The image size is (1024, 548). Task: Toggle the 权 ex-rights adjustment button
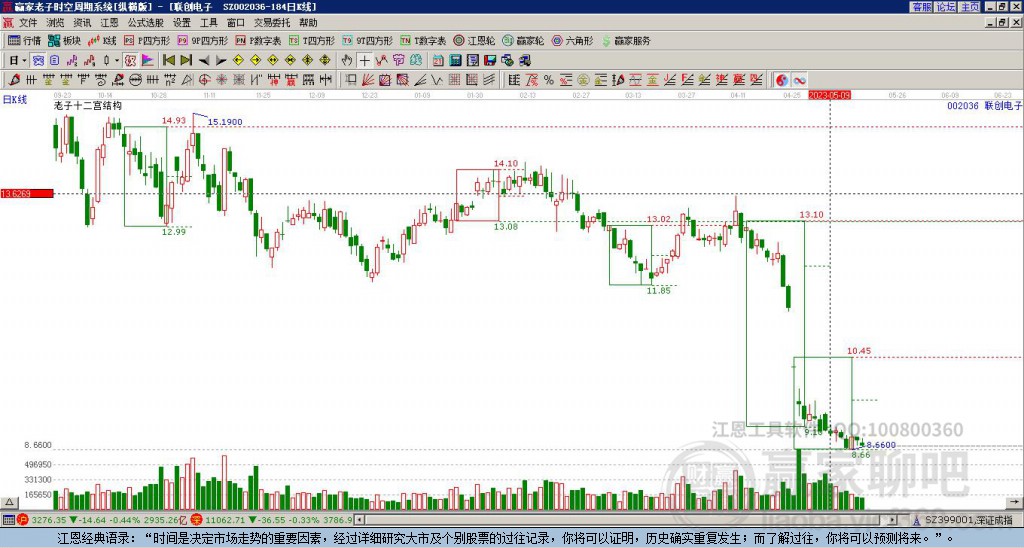click(131, 61)
